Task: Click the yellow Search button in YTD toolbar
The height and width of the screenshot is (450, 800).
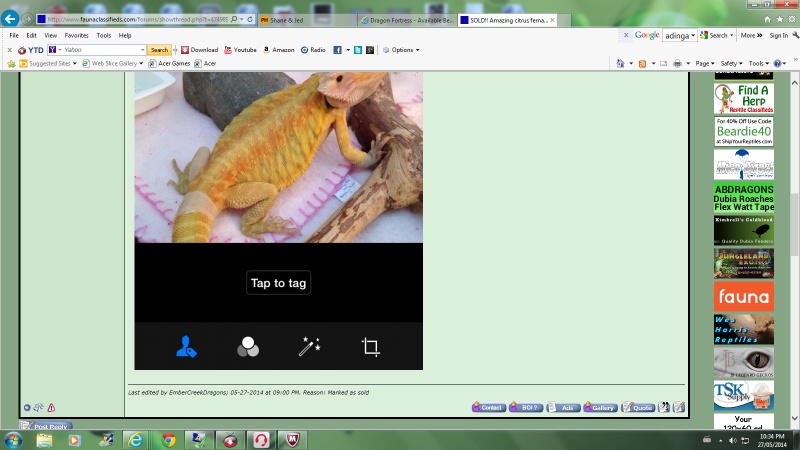Action: 159,50
